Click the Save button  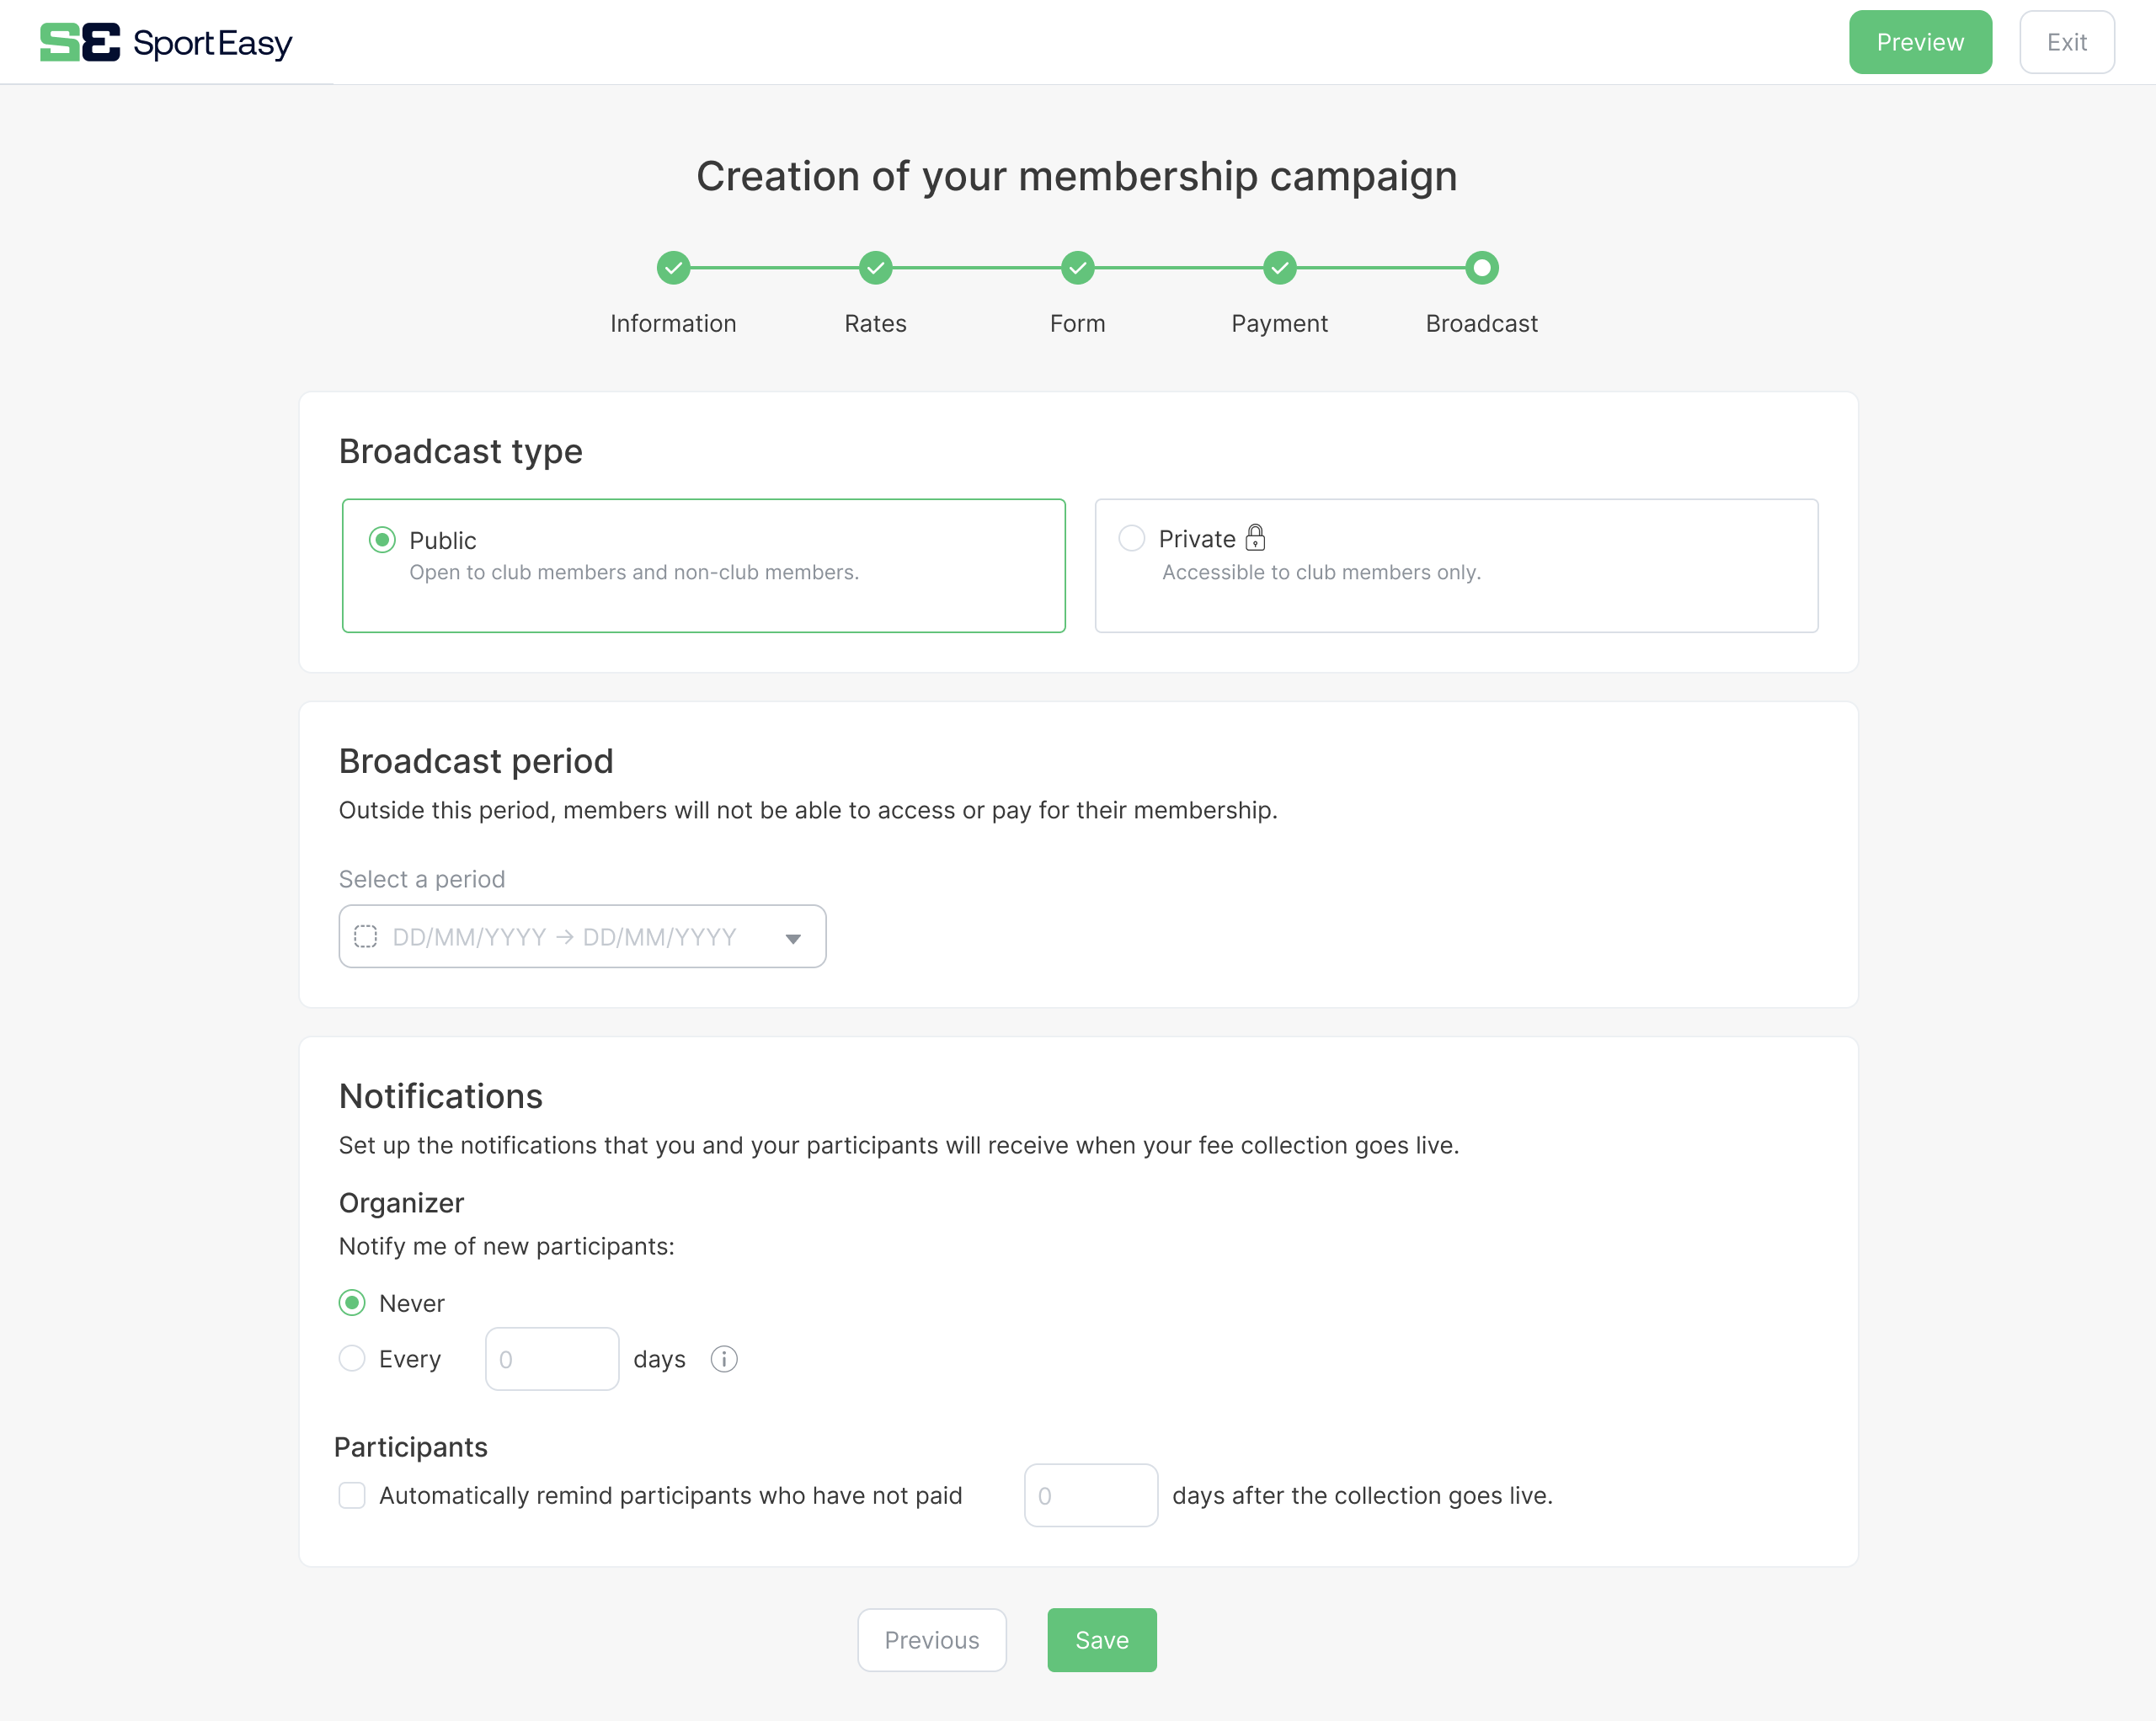point(1101,1640)
